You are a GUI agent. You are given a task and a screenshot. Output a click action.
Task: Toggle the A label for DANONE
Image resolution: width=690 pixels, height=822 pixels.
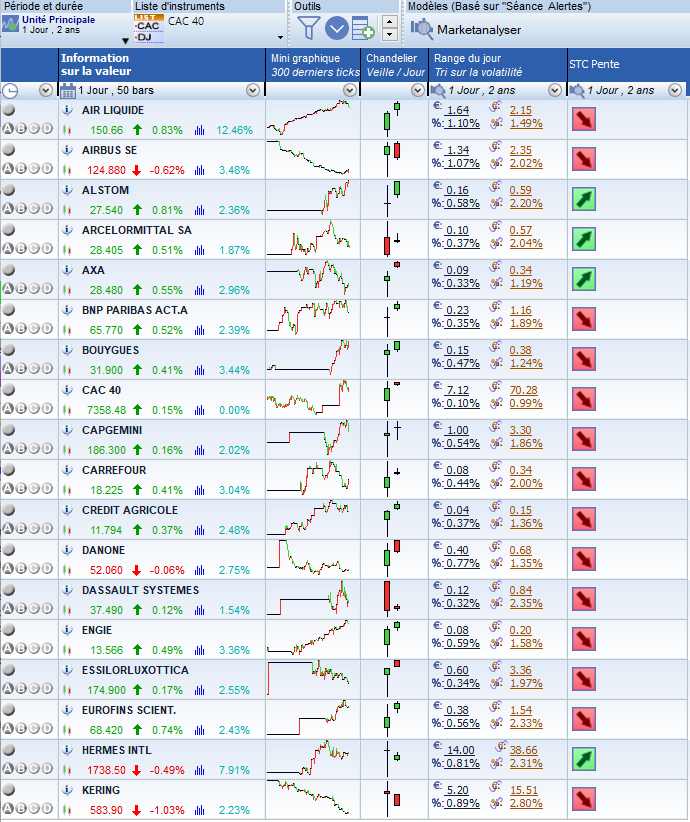[x=8, y=568]
